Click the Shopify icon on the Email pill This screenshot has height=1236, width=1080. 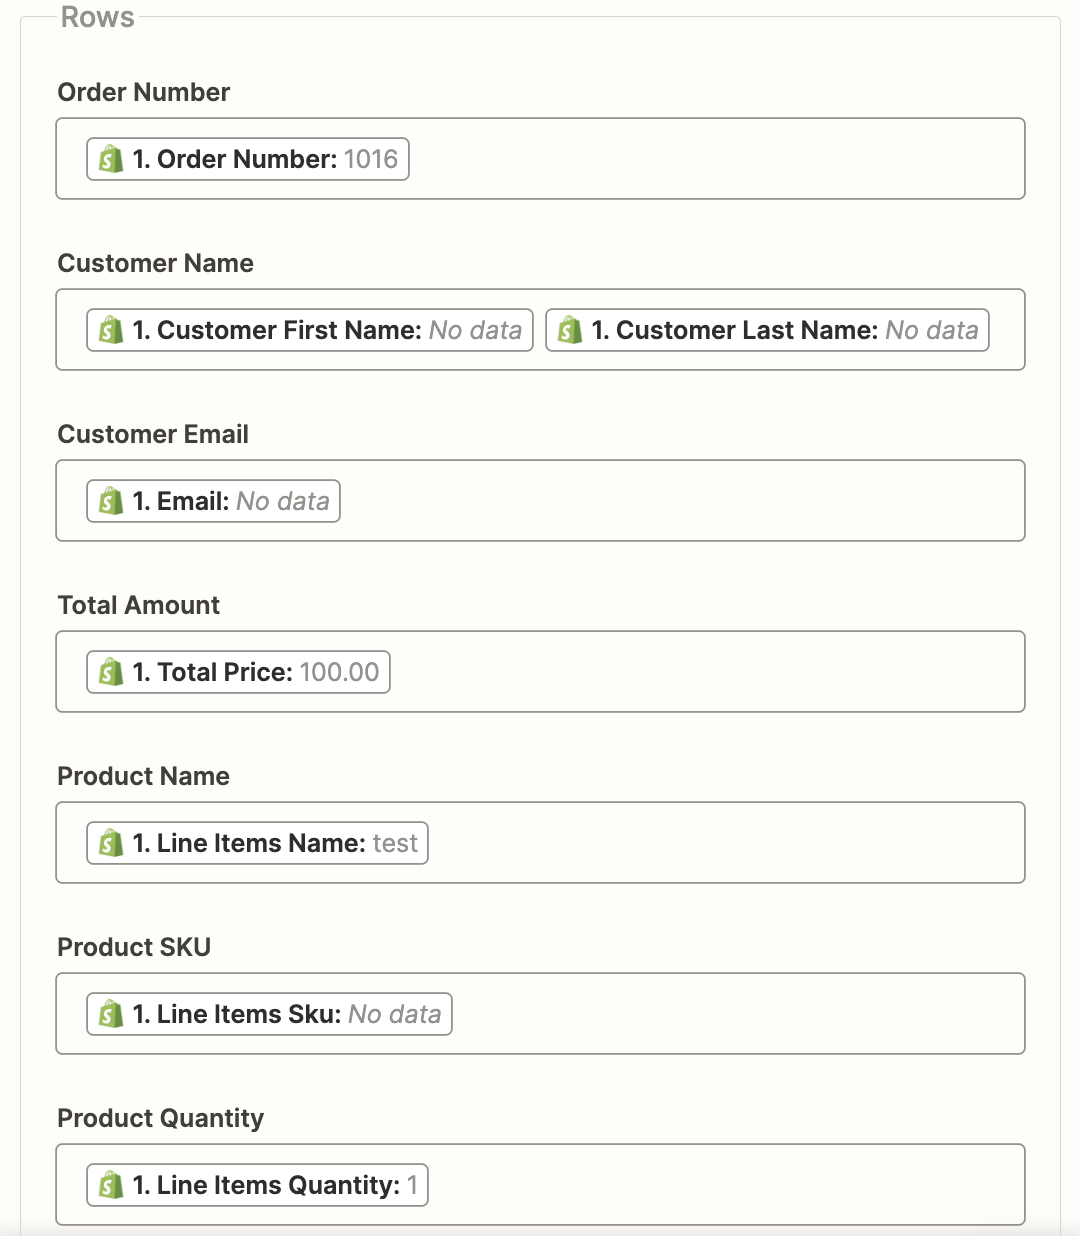pyautogui.click(x=109, y=500)
